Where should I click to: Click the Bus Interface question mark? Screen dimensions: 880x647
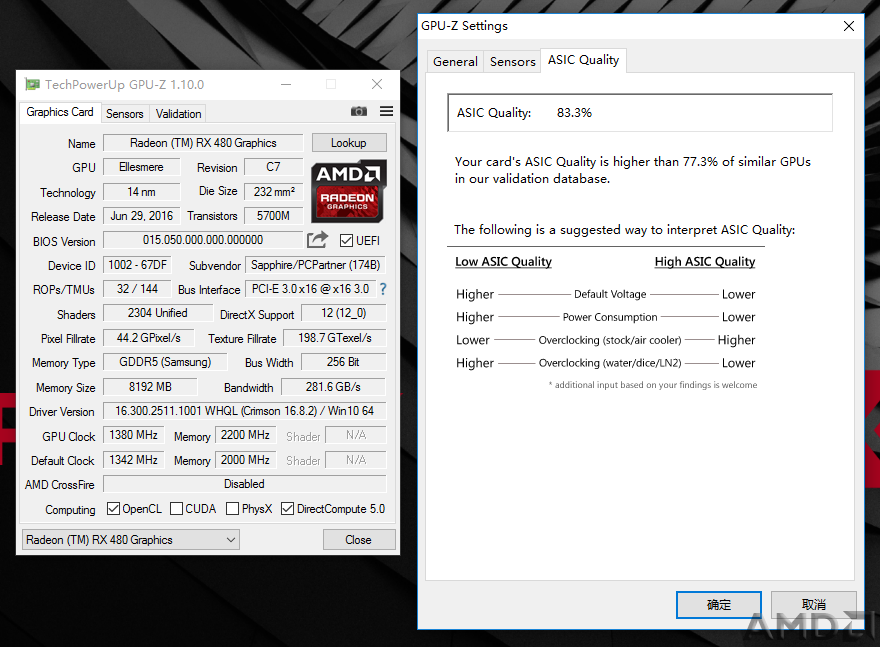point(383,289)
